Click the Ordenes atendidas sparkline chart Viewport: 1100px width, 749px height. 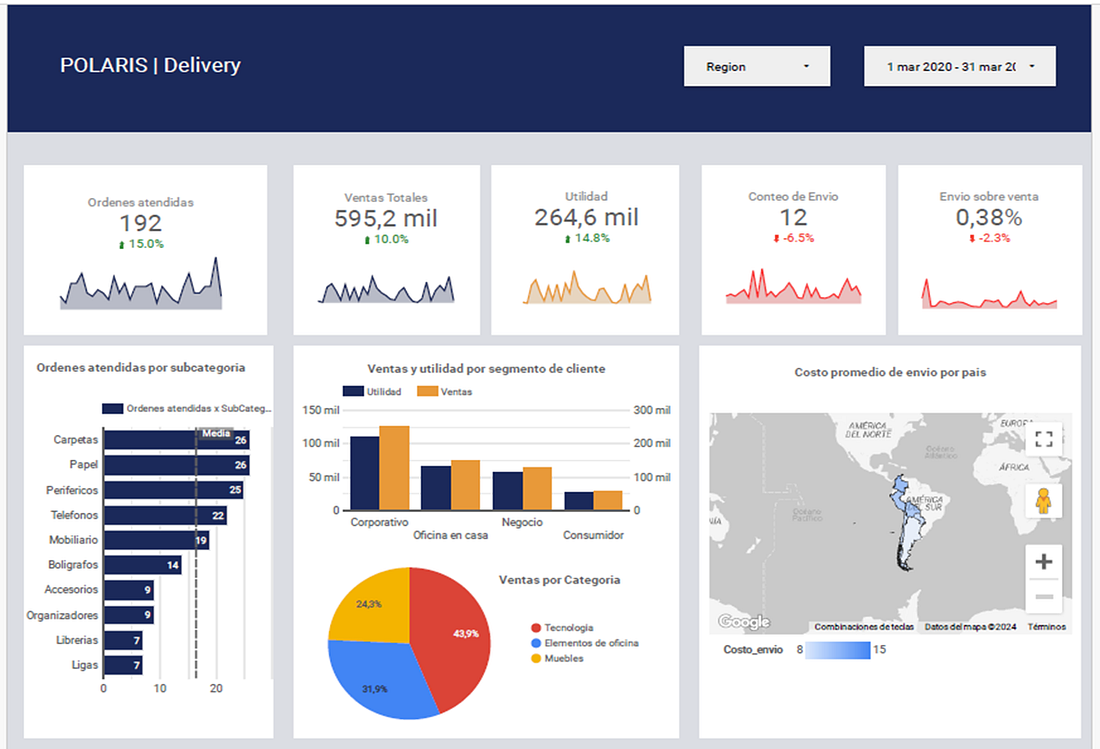(x=141, y=284)
